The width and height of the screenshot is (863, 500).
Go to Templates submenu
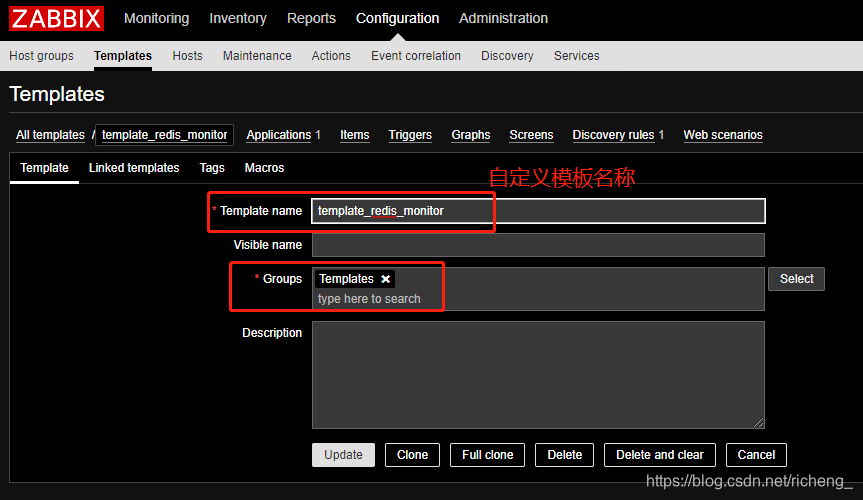tap(123, 56)
